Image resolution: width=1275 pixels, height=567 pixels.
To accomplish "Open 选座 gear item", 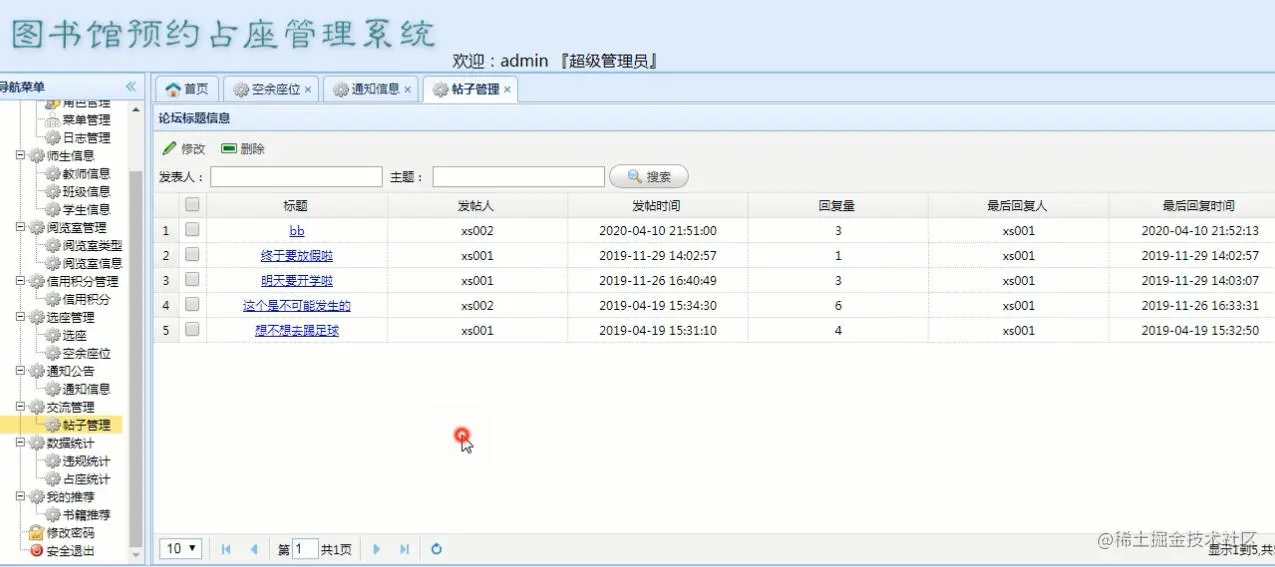I will 66,336.
